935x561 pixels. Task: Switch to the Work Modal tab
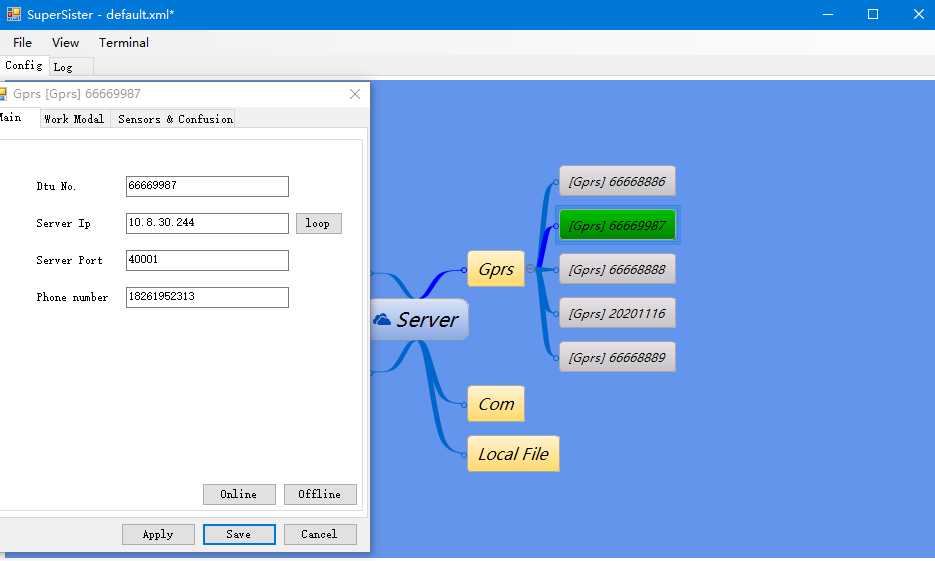(x=74, y=119)
